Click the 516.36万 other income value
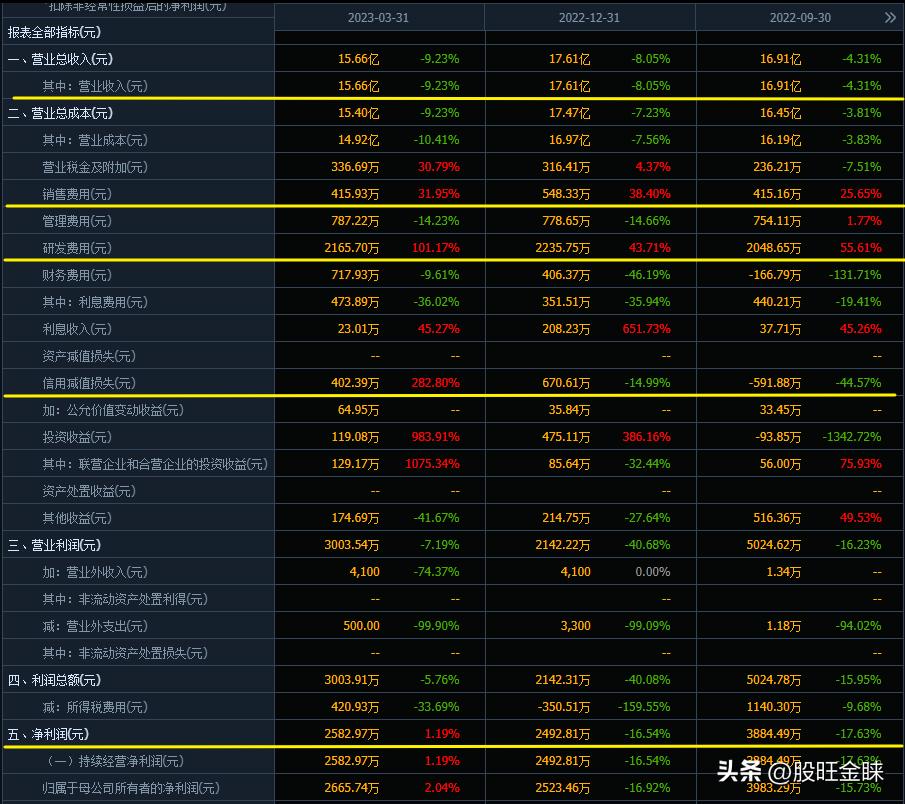 tap(777, 518)
